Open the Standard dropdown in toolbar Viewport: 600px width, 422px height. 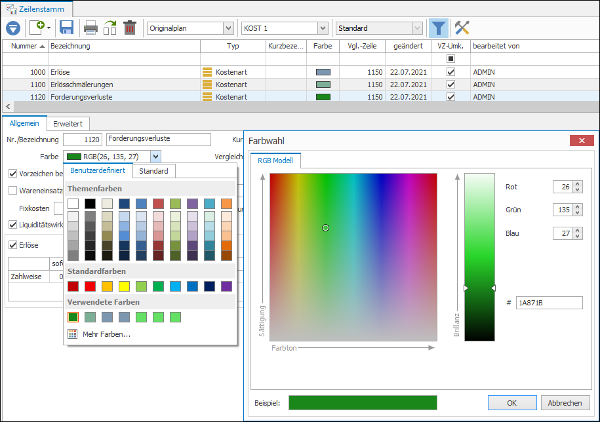(417, 28)
